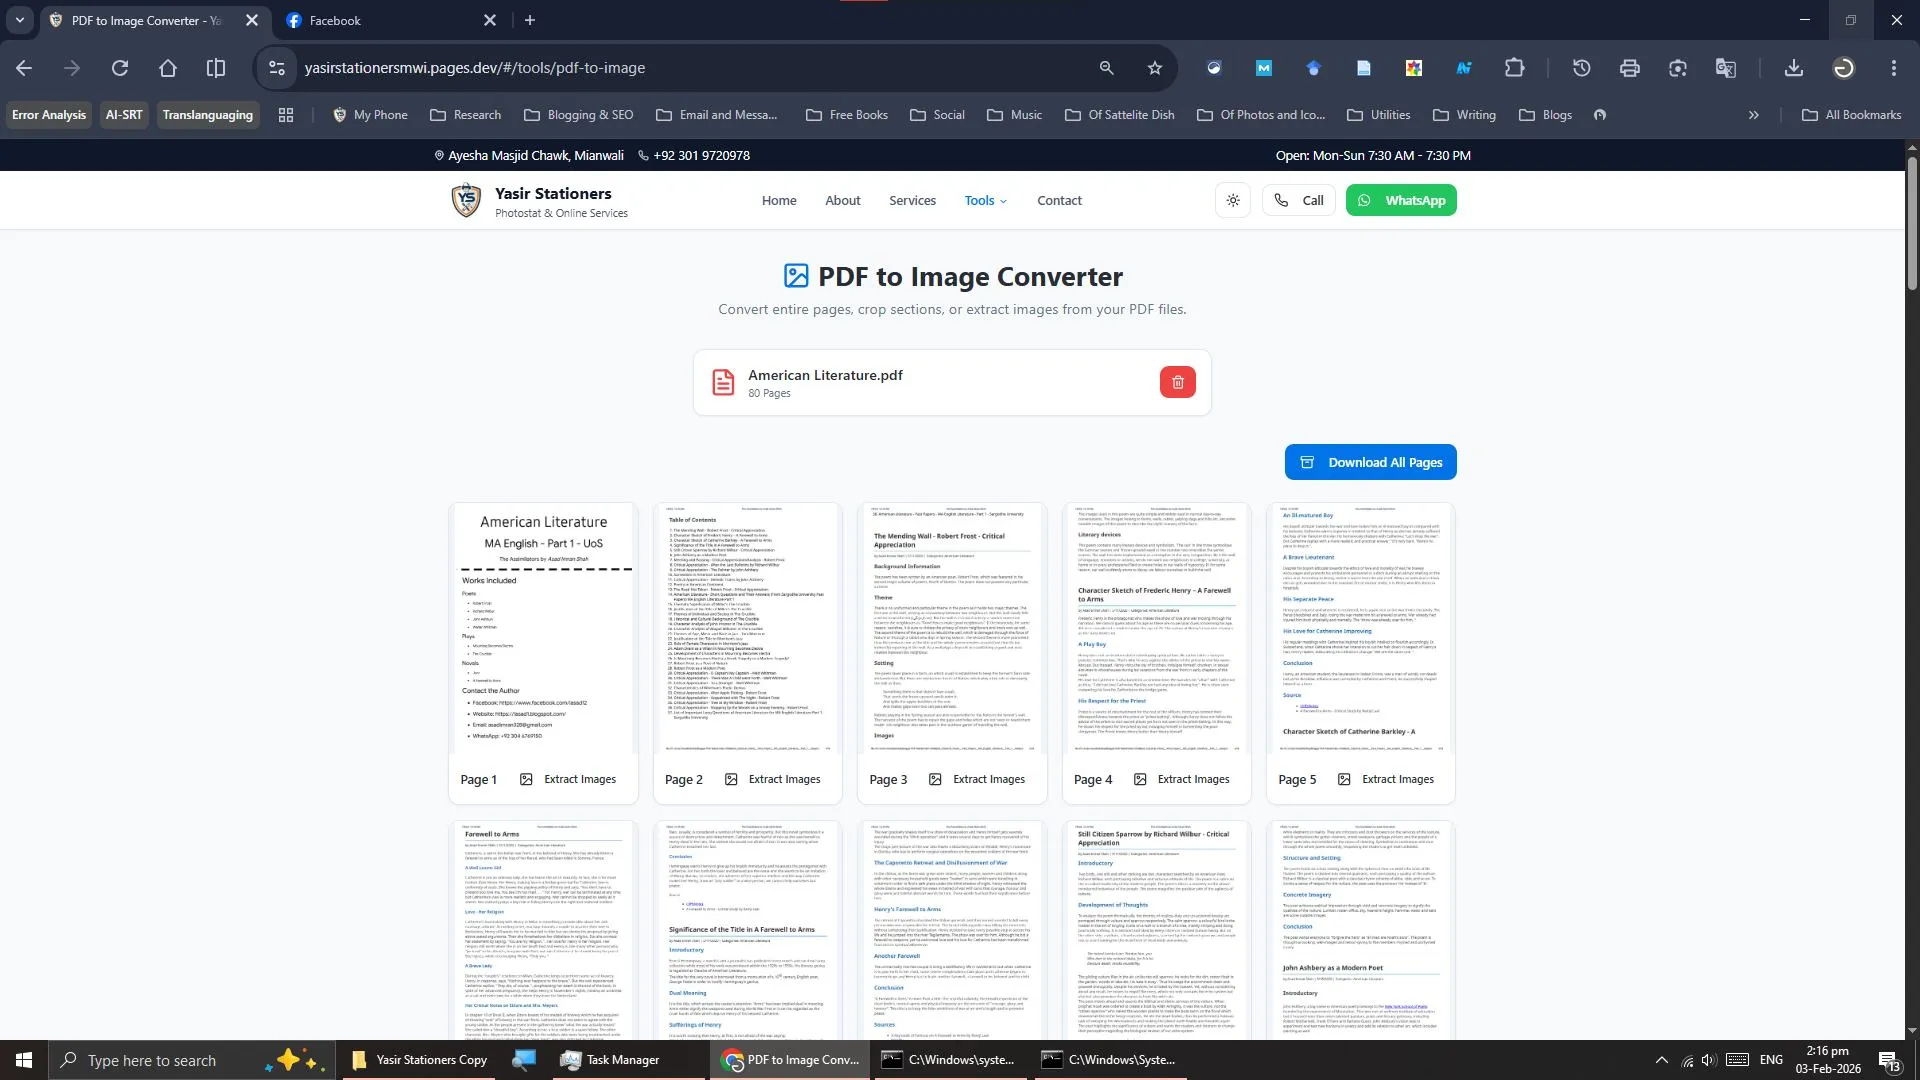The image size is (1920, 1080).
Task: Expand the Tools dropdown in navigation
Action: coord(985,200)
